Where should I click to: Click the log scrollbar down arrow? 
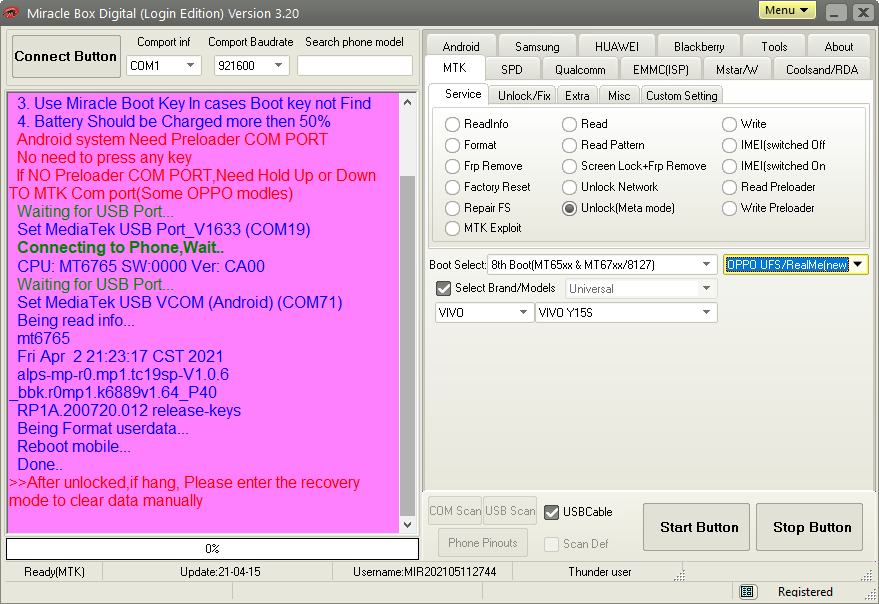408,525
